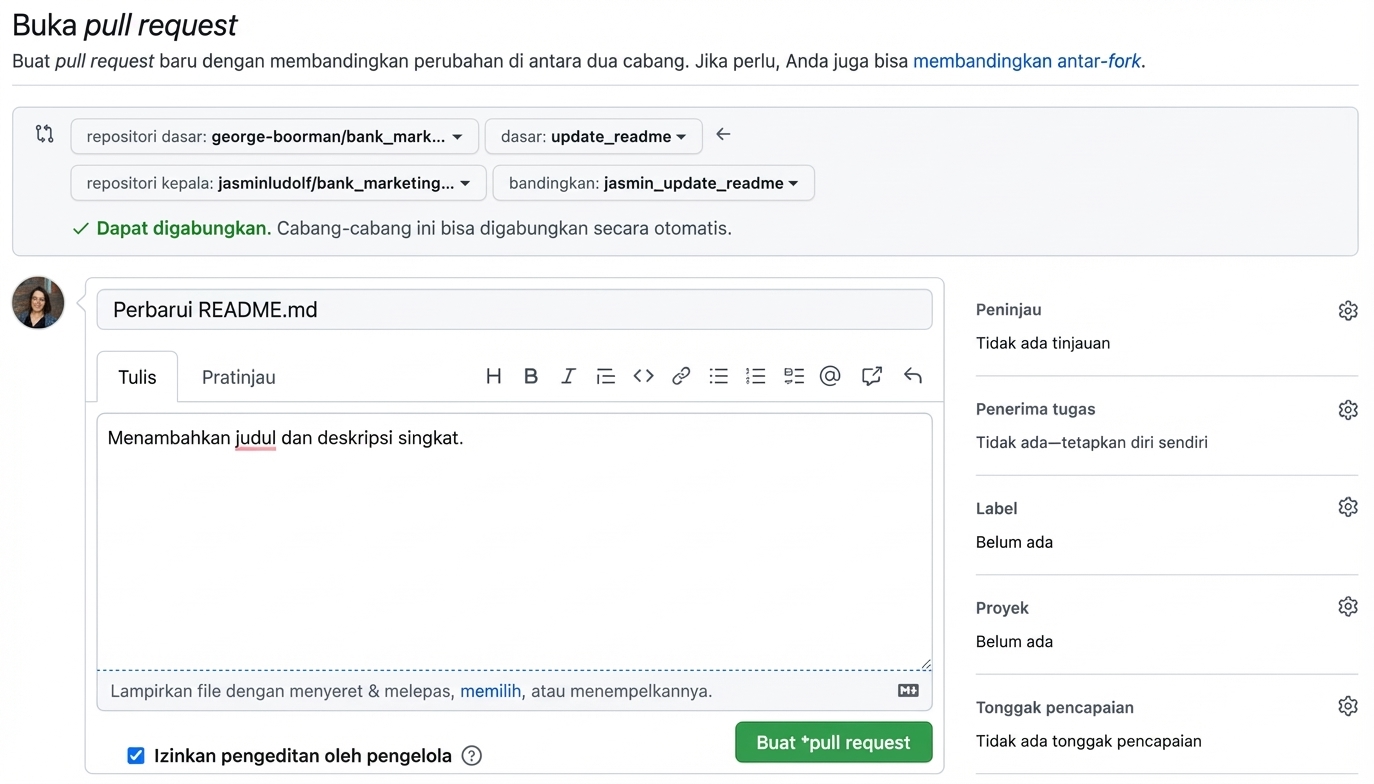The image size is (1374, 784).
Task: Insert code snippet with the code icon
Action: click(x=644, y=376)
